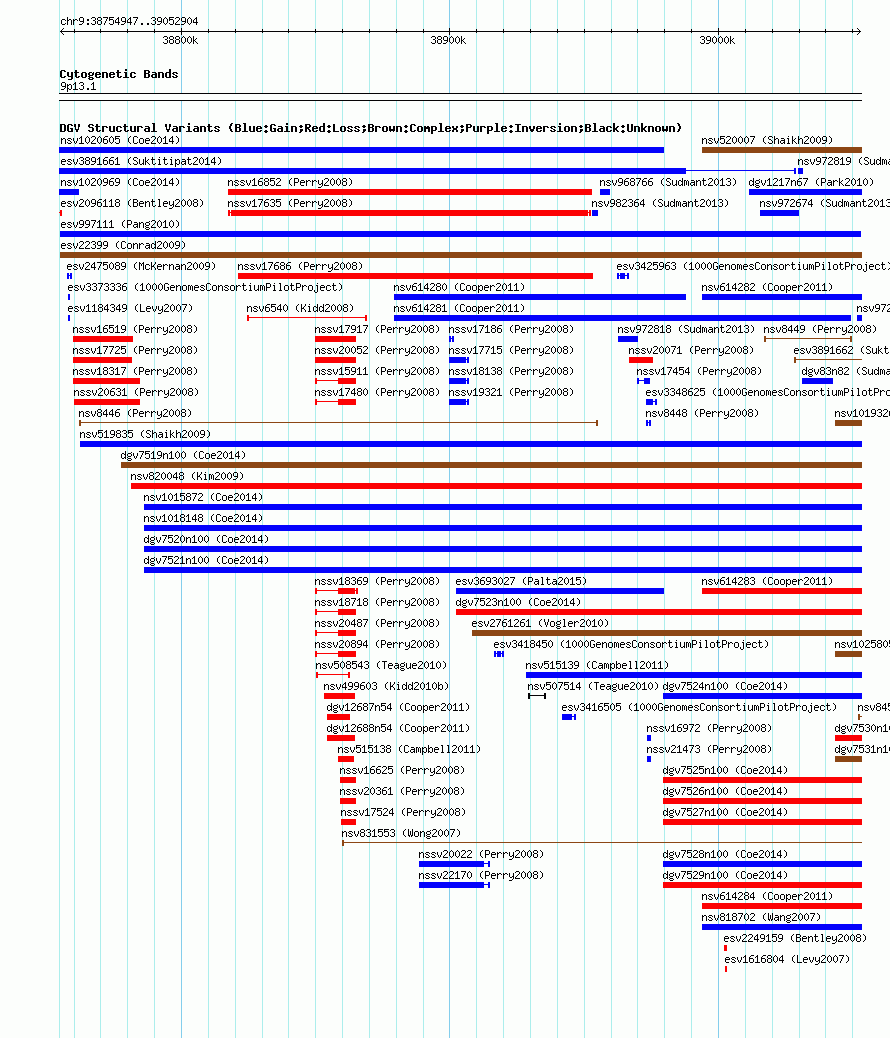Open nssv16852 (Perry2008) variant
This screenshot has width=890, height=1038.
(290, 183)
